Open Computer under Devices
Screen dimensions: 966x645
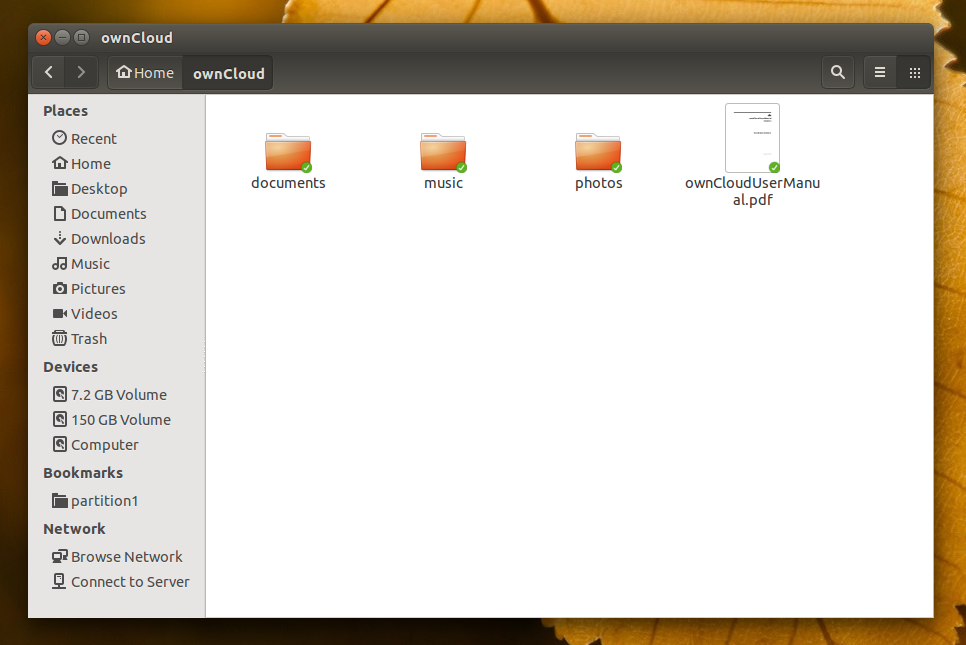pos(104,444)
